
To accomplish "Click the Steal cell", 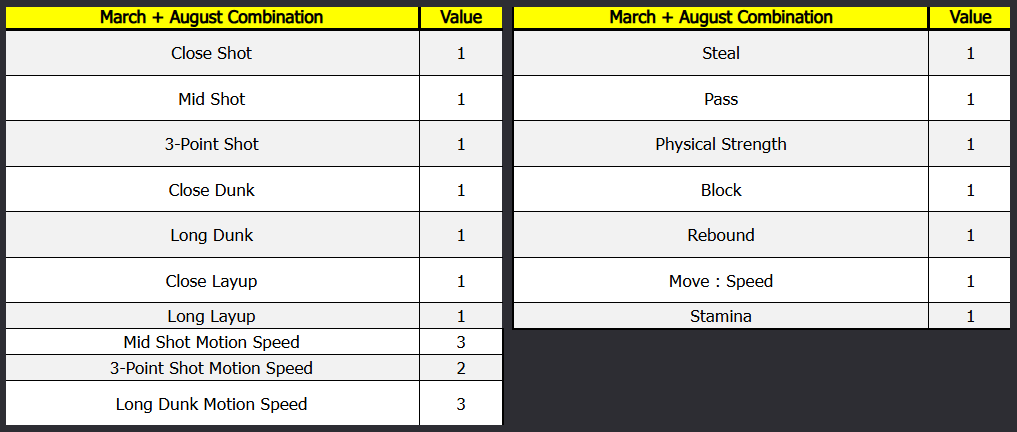I will point(720,53).
